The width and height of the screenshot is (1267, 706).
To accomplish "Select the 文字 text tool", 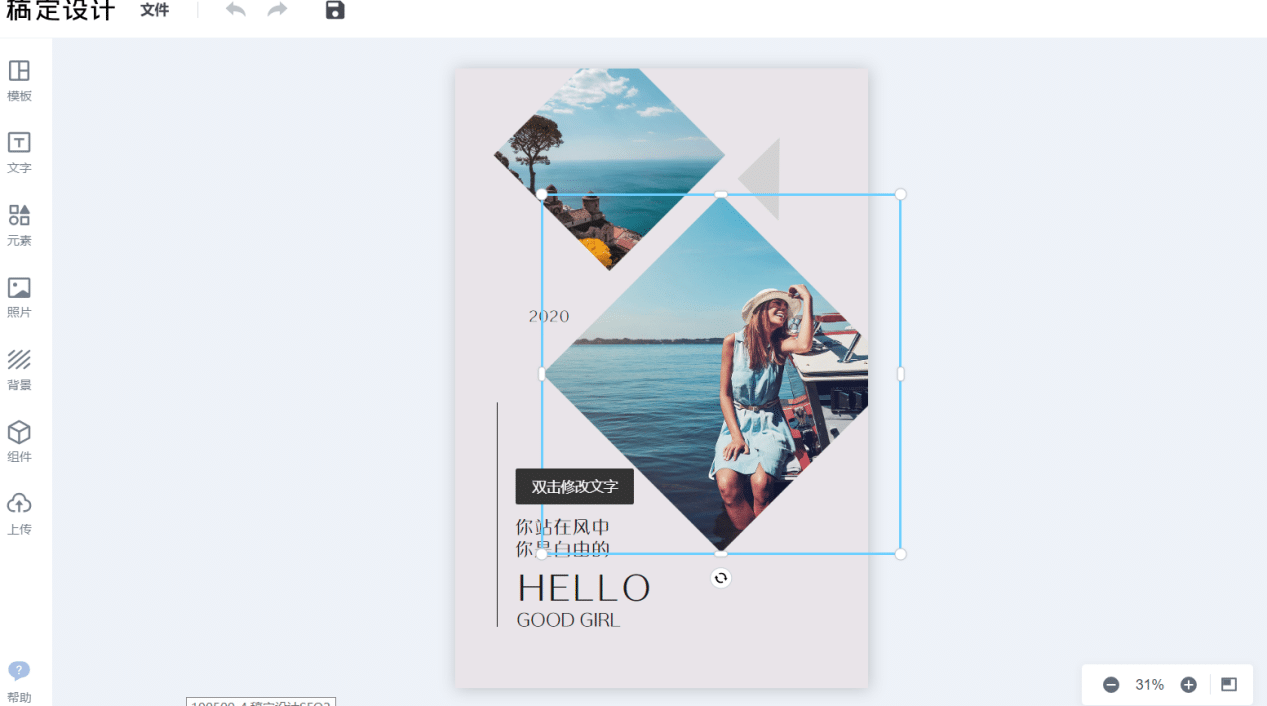I will (19, 152).
